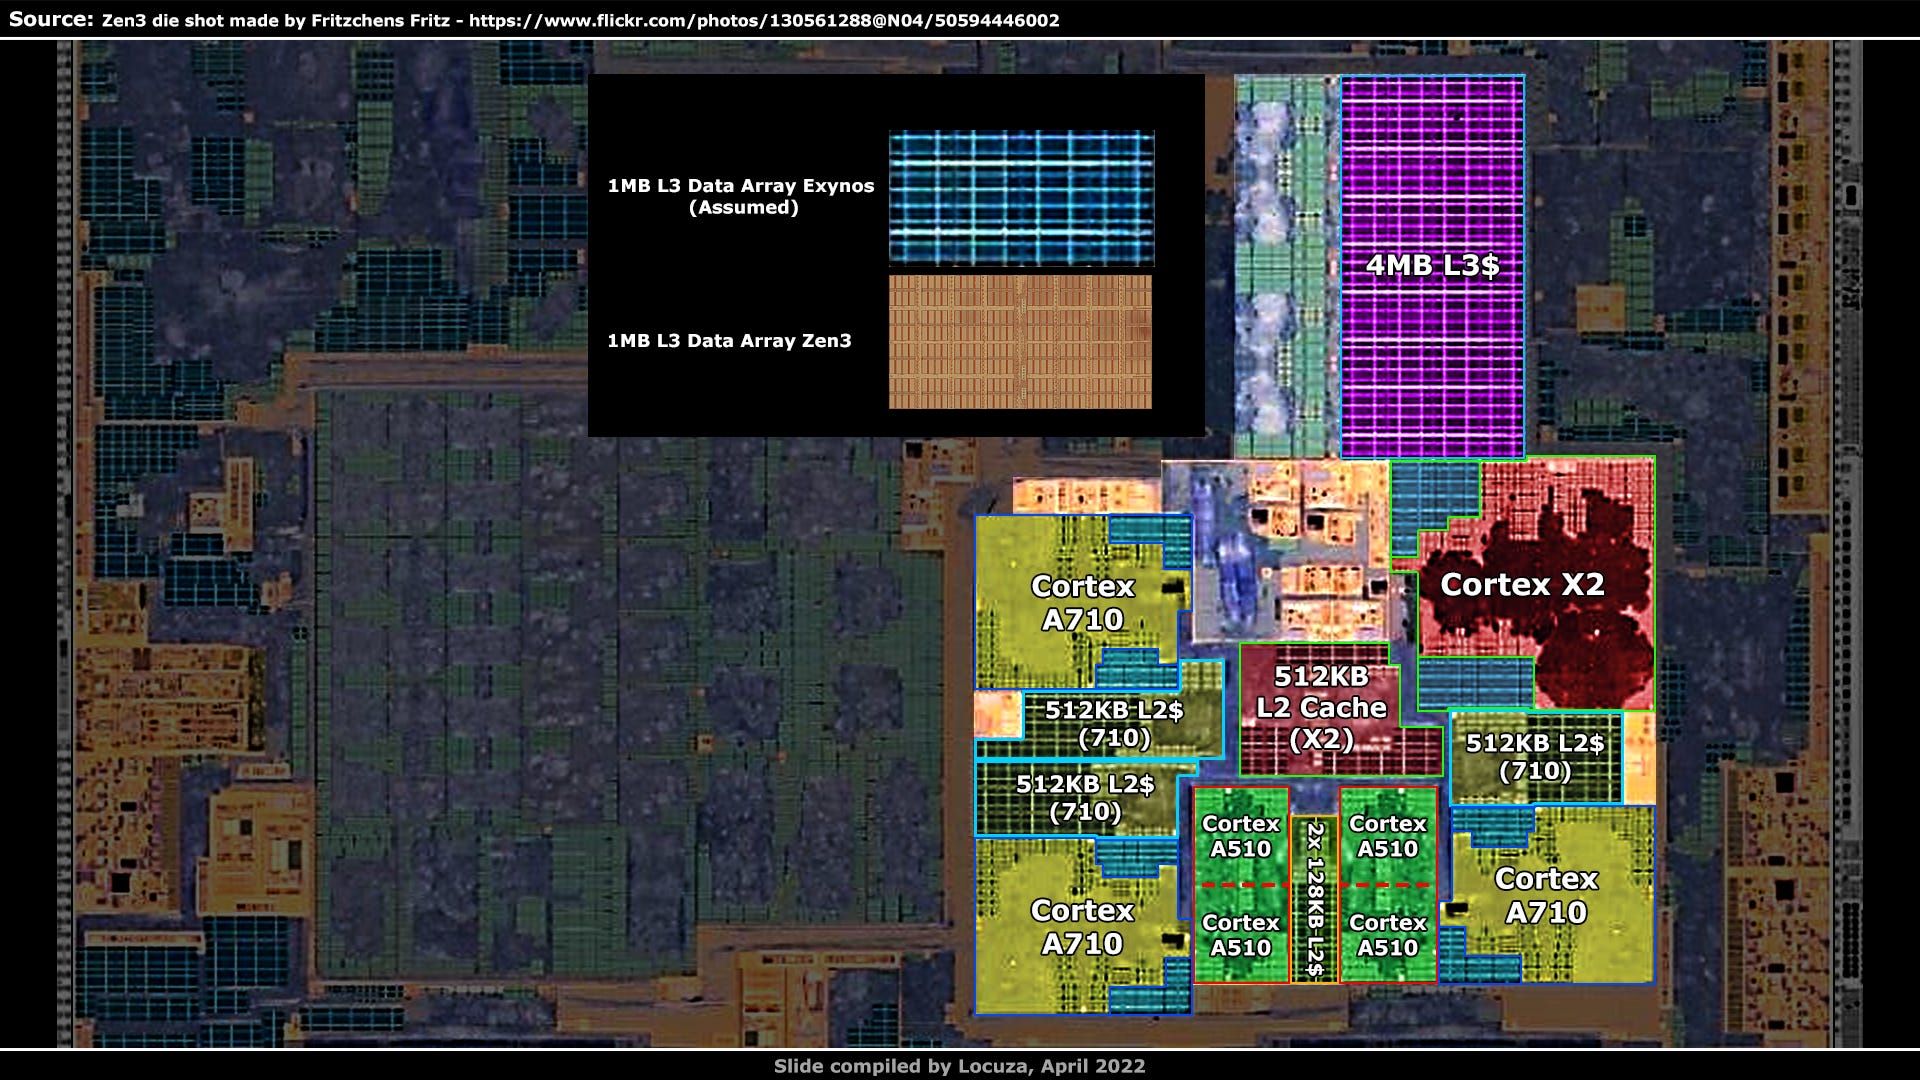Image resolution: width=1920 pixels, height=1080 pixels.
Task: Click the lower-left 512KB L2$ (710) block
Action: pos(1085,798)
